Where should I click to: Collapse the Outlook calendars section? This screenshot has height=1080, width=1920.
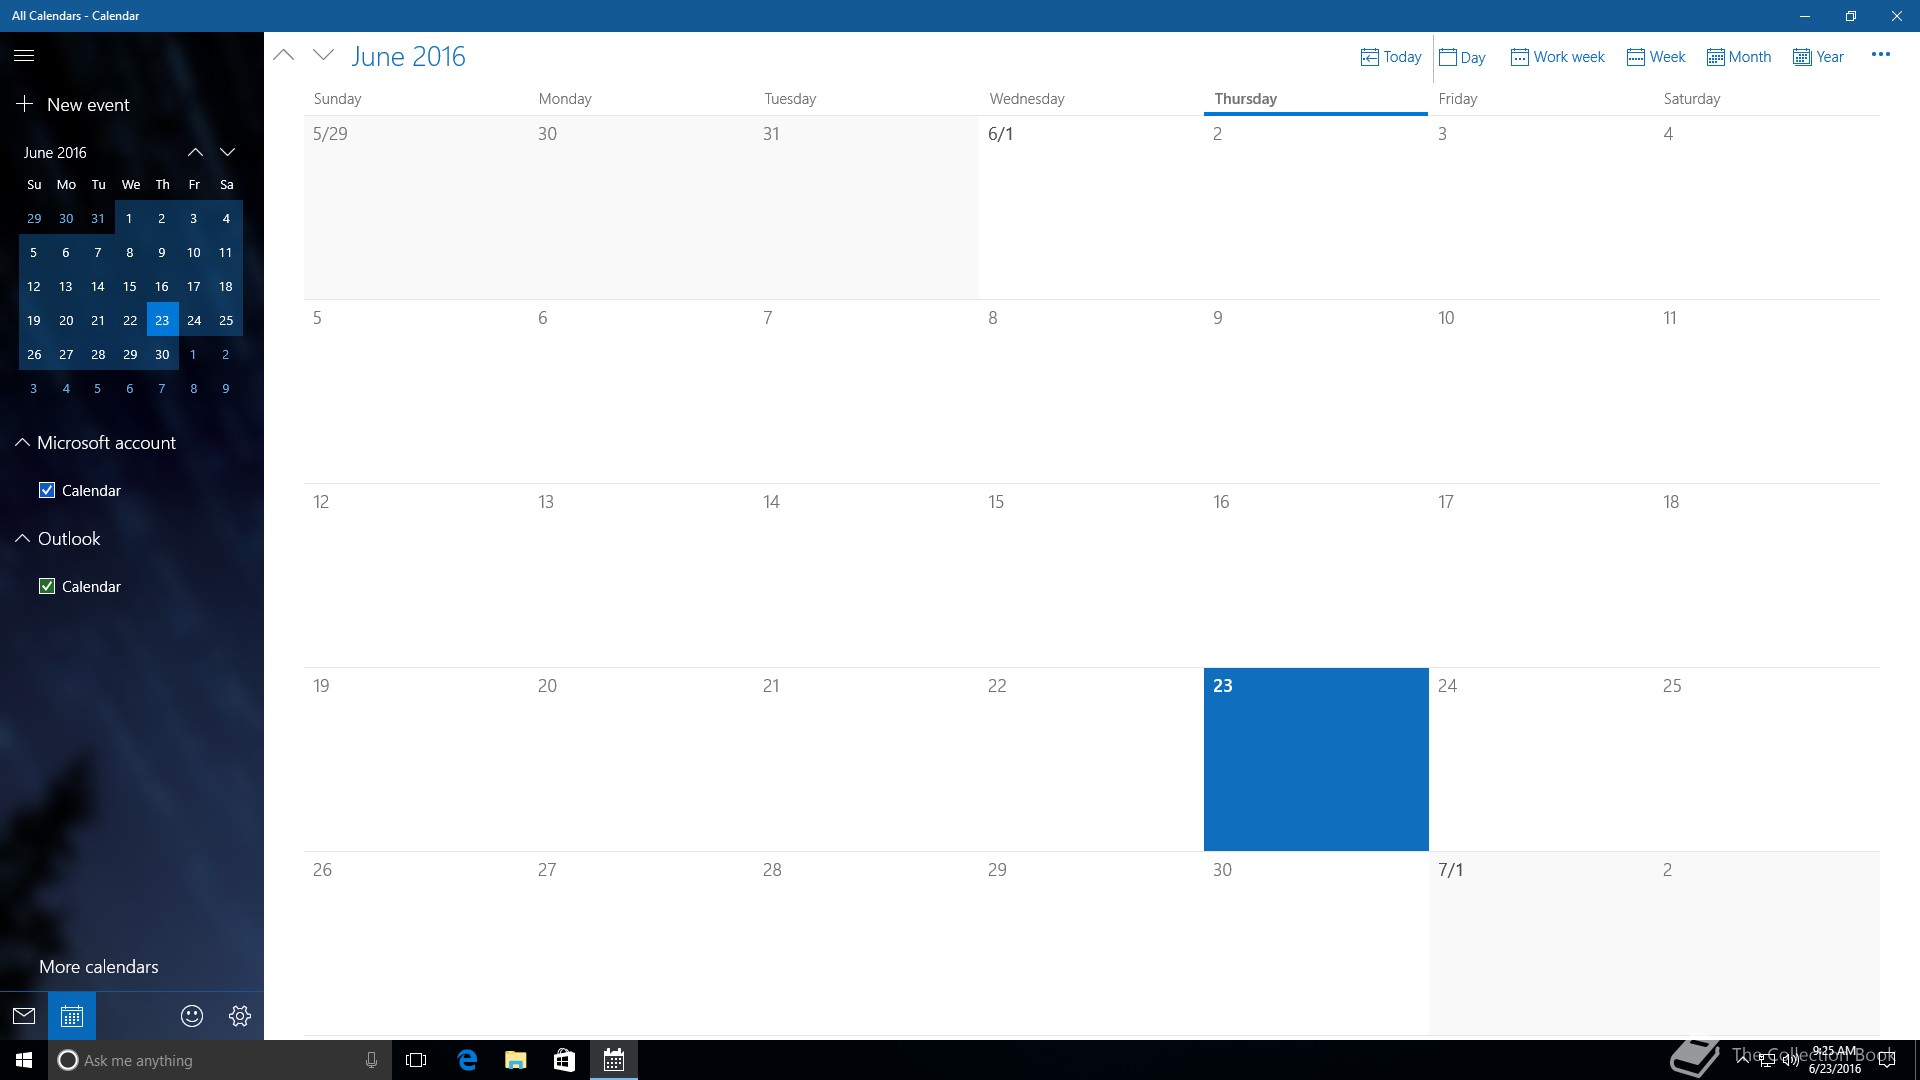coord(22,538)
